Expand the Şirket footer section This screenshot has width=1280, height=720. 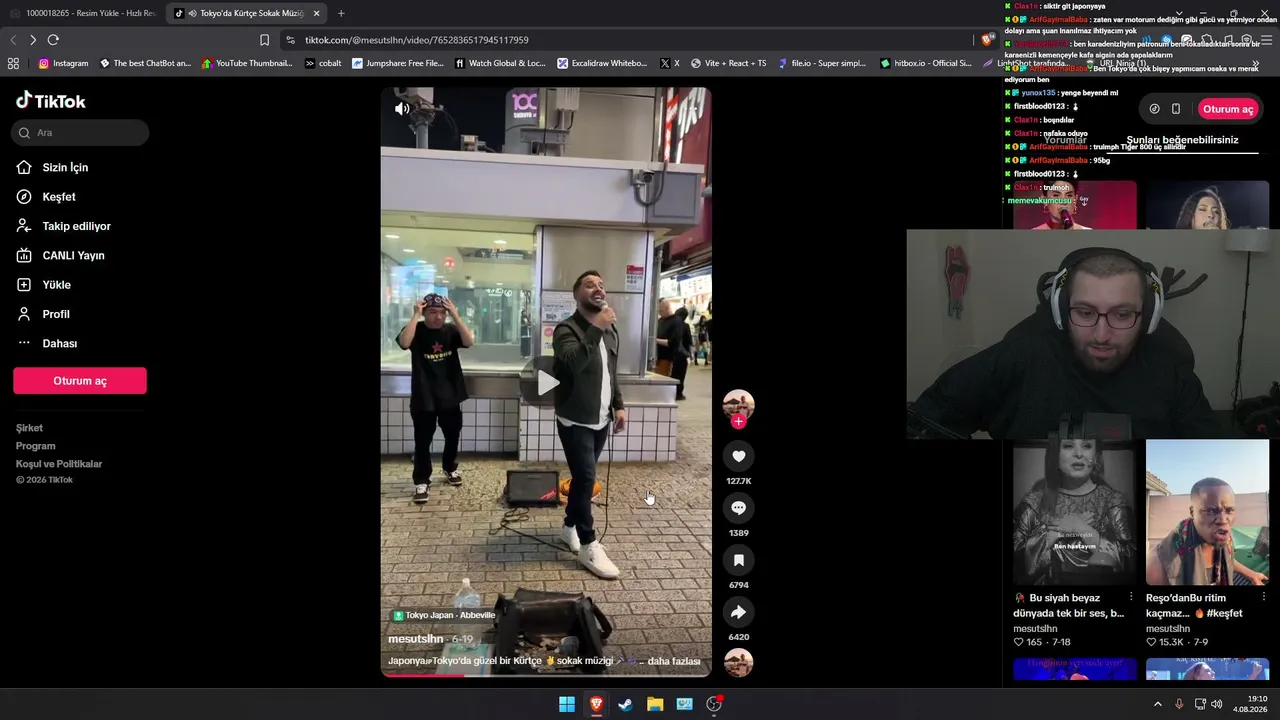pyautogui.click(x=29, y=428)
